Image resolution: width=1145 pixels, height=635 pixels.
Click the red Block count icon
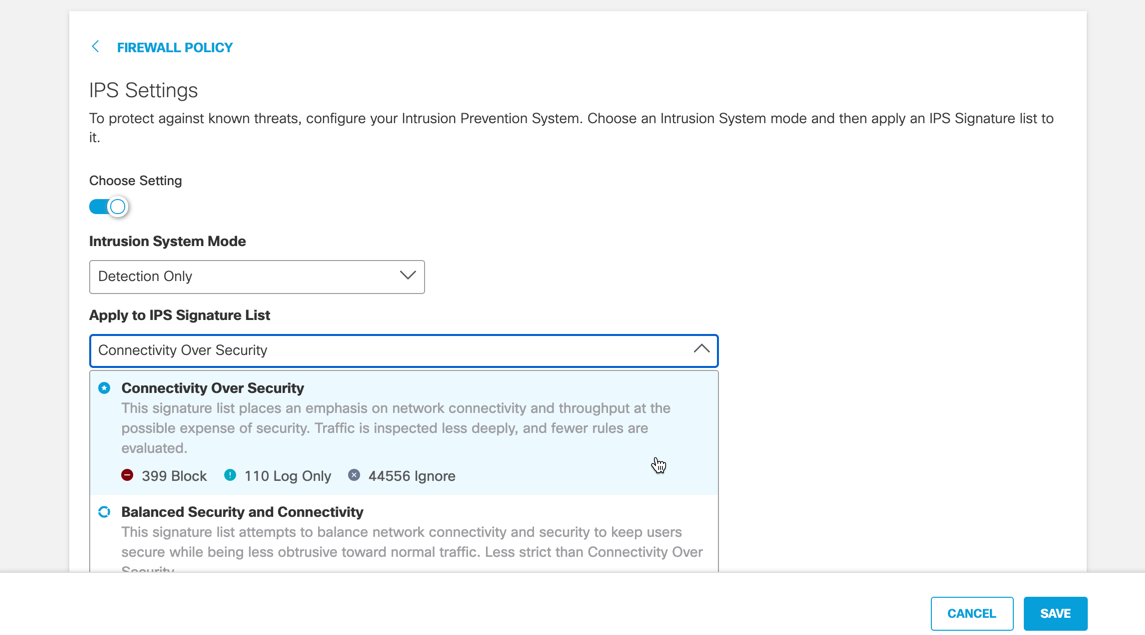127,475
